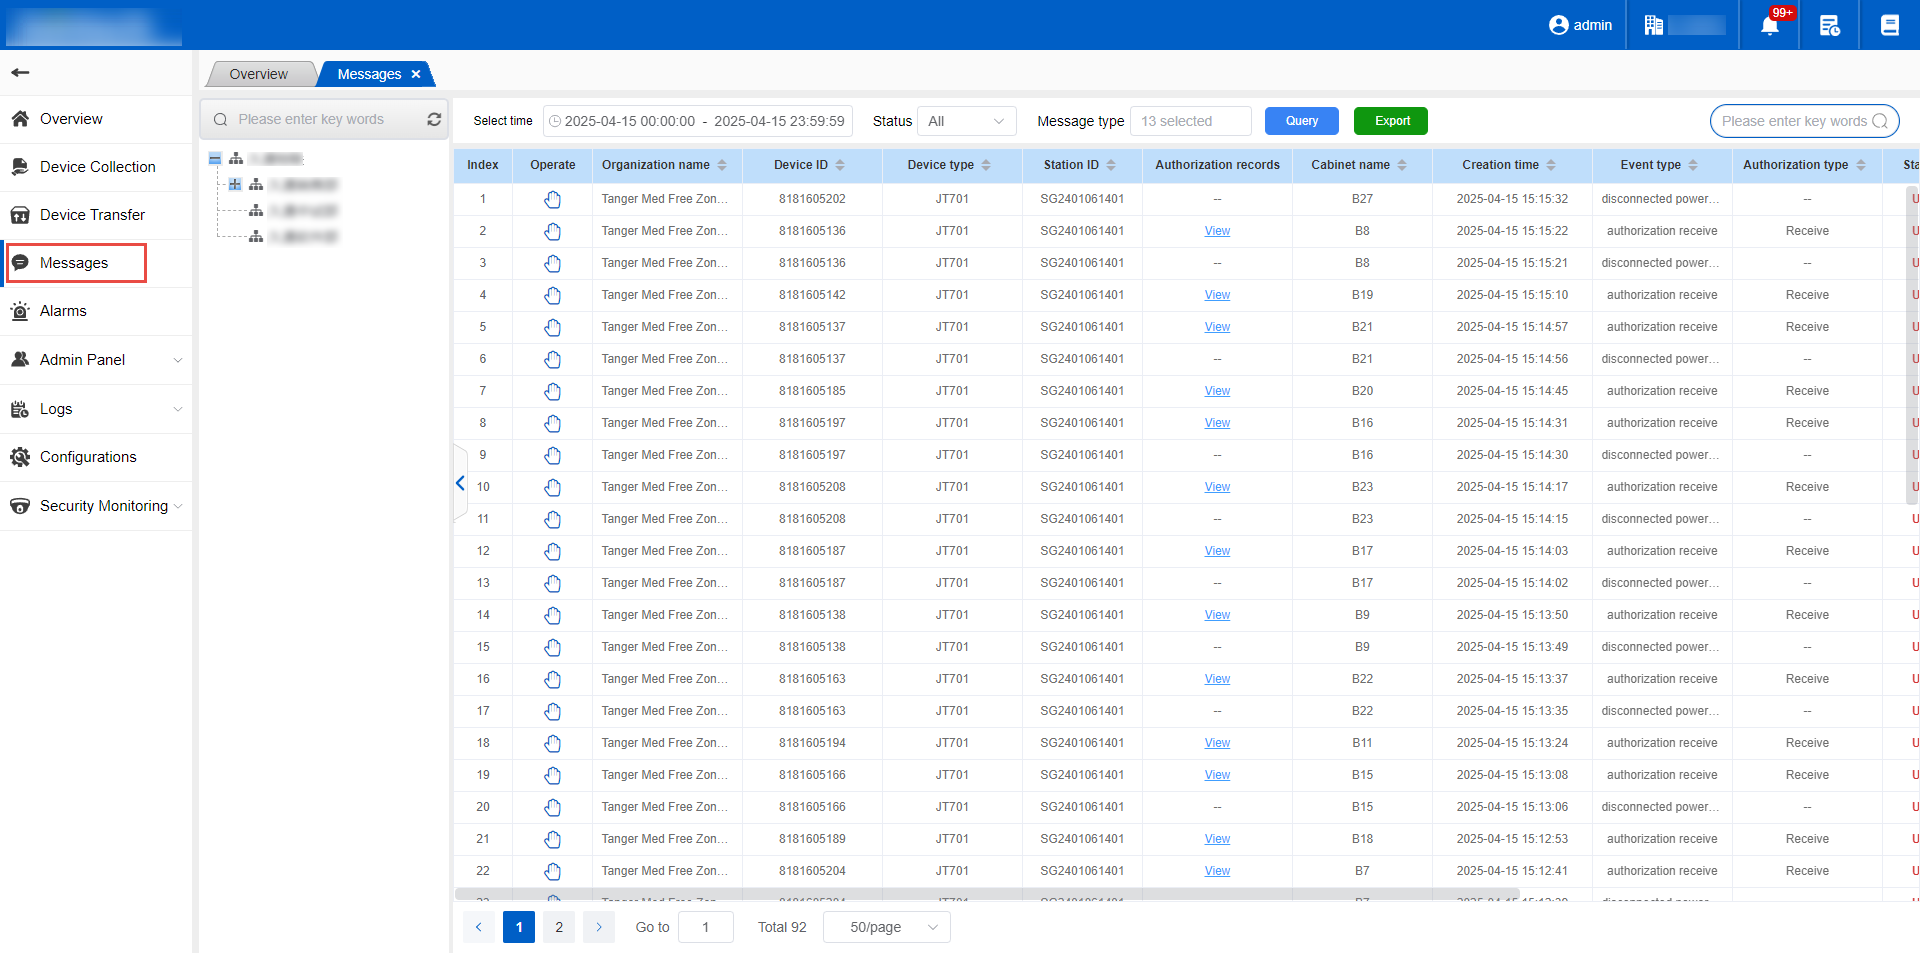Click the operate hand icon in row 1
Image resolution: width=1920 pixels, height=953 pixels.
pos(552,199)
